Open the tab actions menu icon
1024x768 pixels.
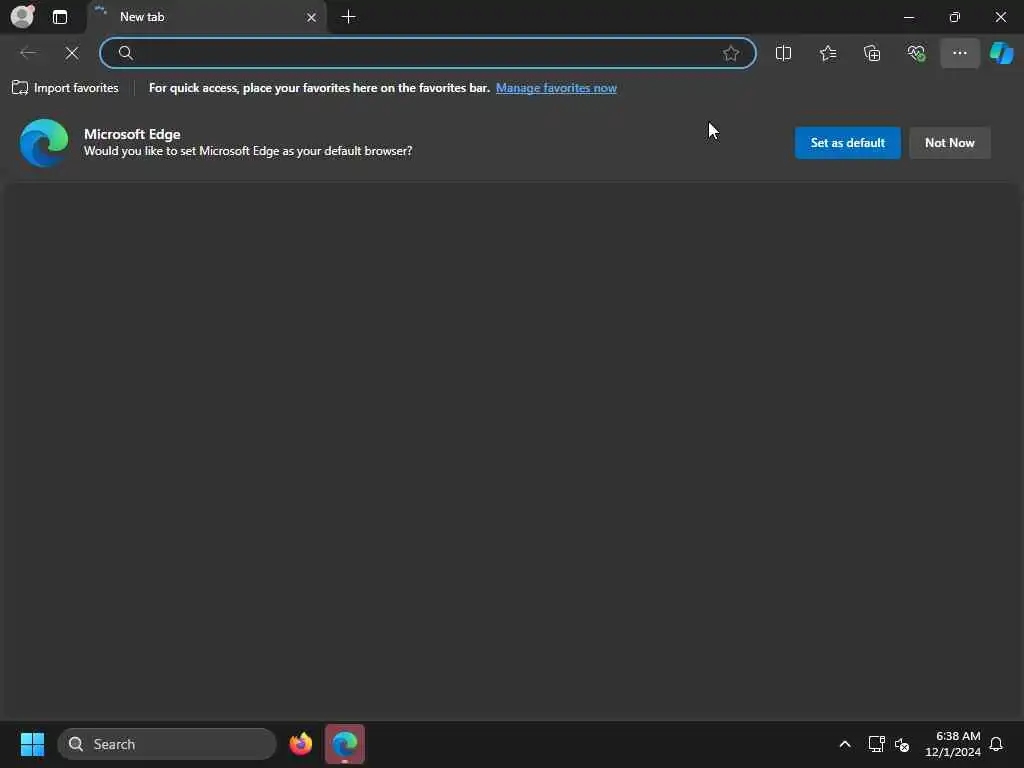[x=60, y=17]
